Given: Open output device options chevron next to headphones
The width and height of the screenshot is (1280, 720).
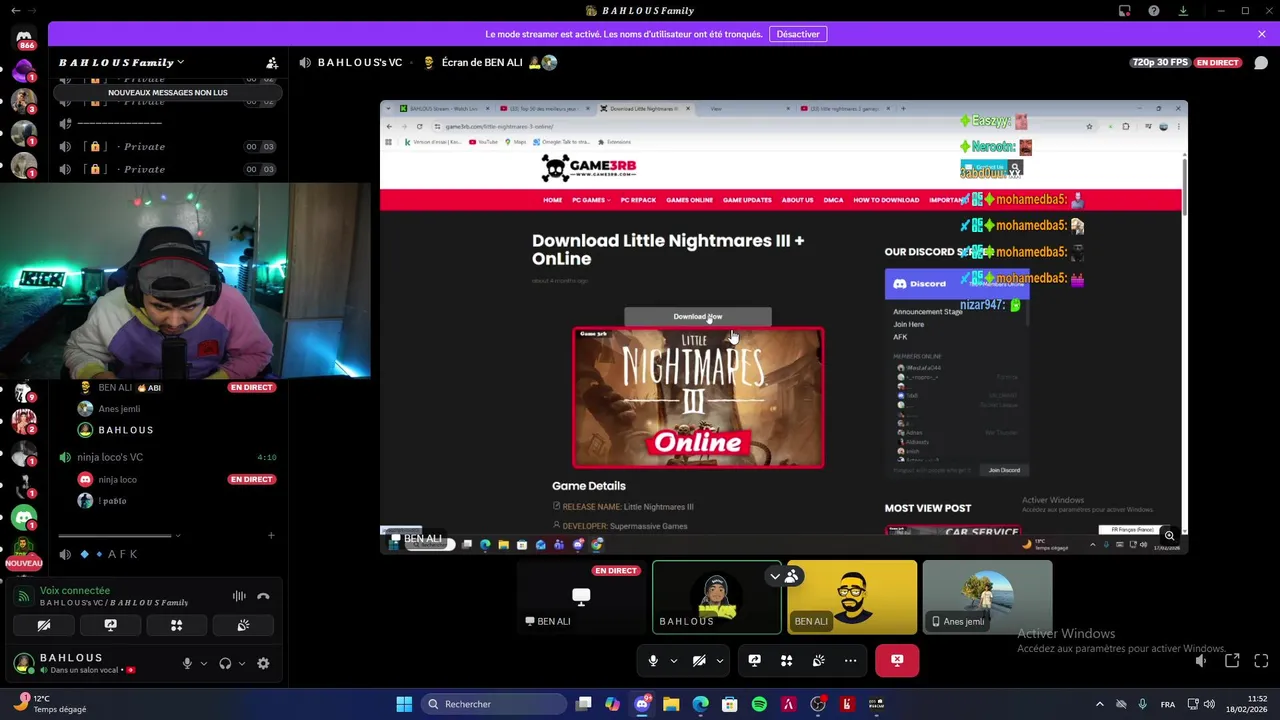Looking at the screenshot, I should [241, 663].
